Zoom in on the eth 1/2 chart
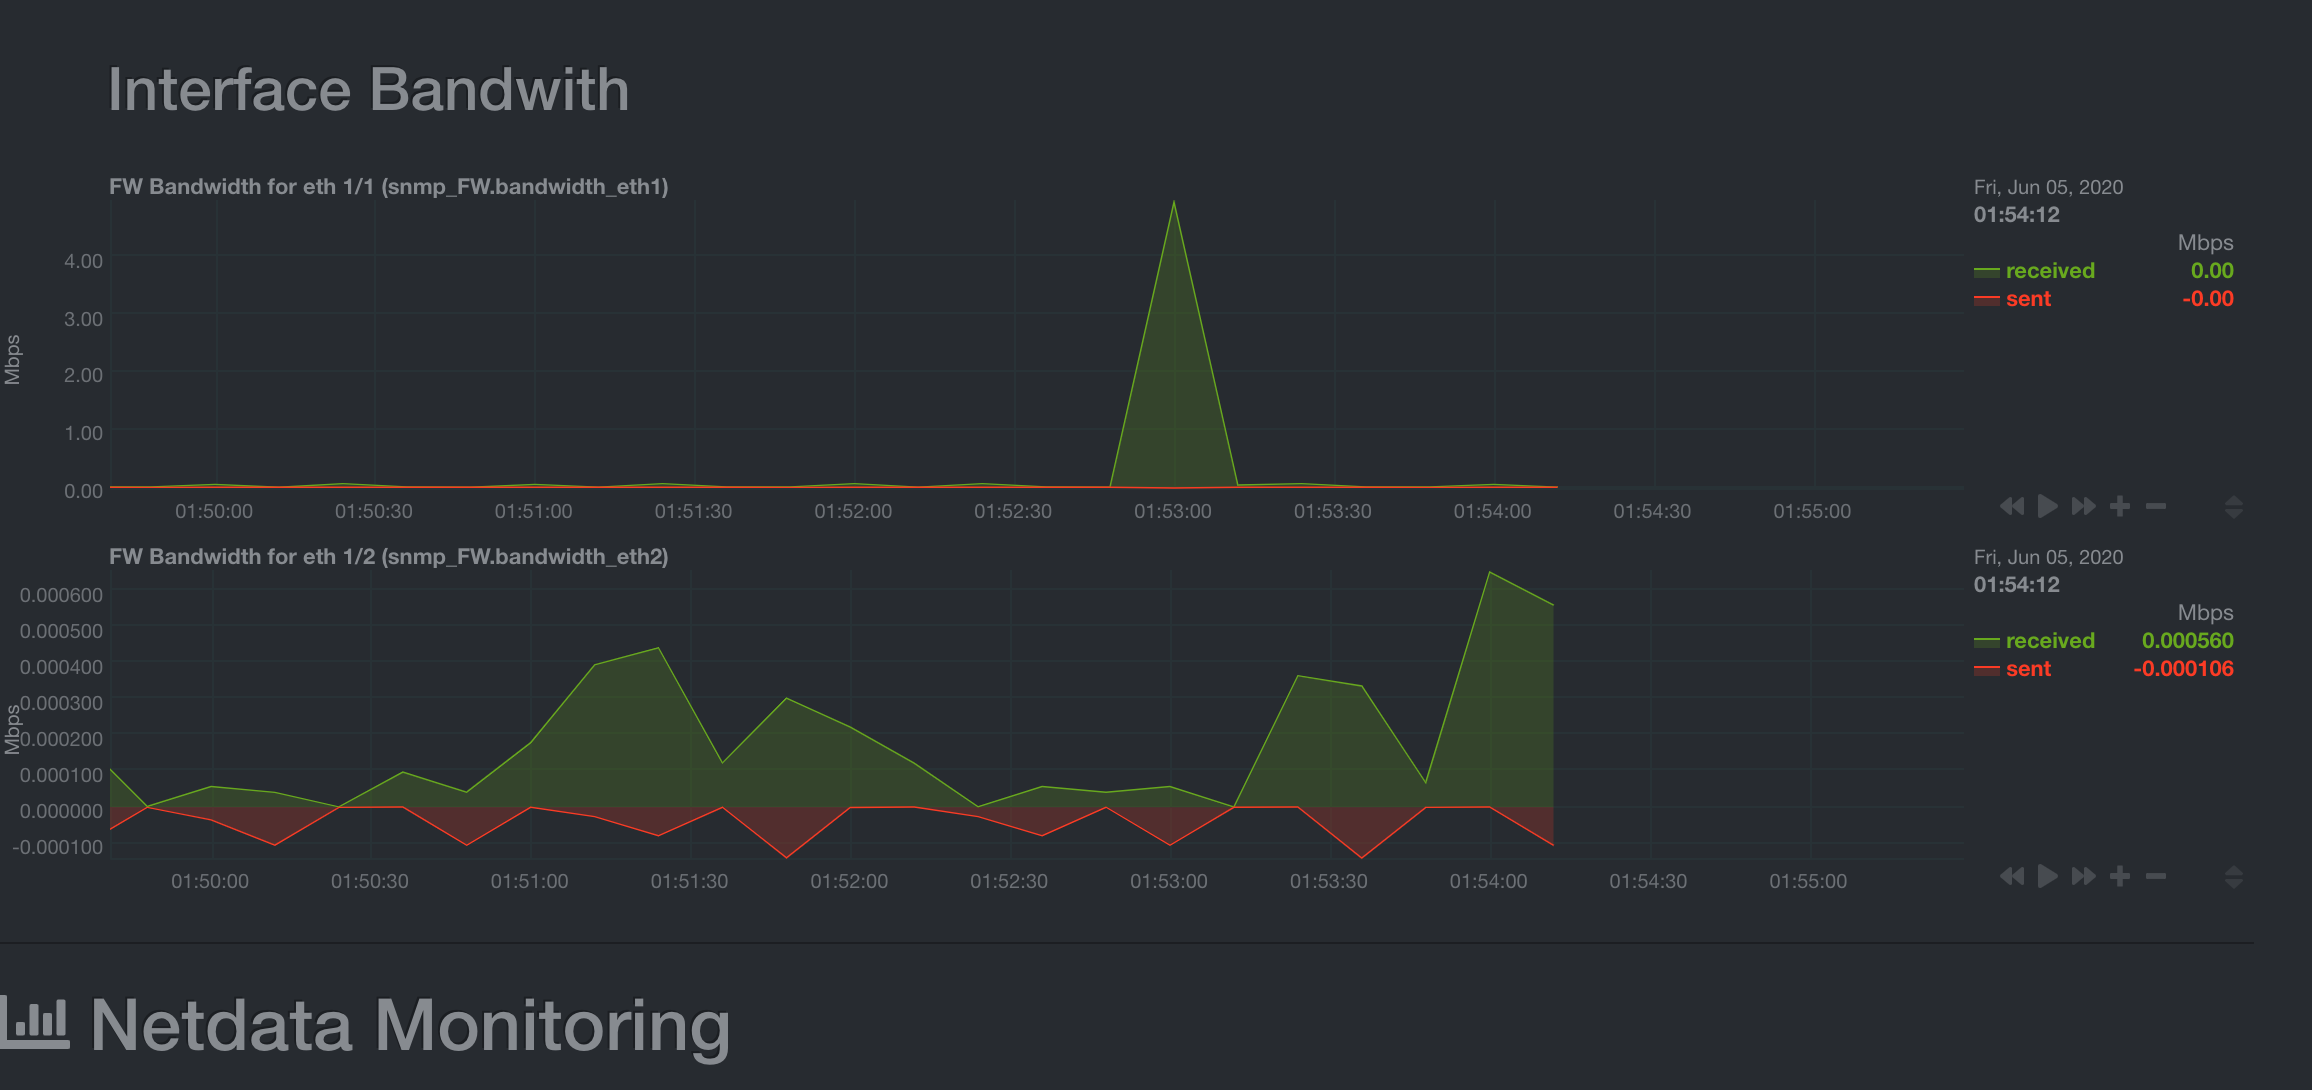Image resolution: width=2312 pixels, height=1090 pixels. pyautogui.click(x=2121, y=877)
